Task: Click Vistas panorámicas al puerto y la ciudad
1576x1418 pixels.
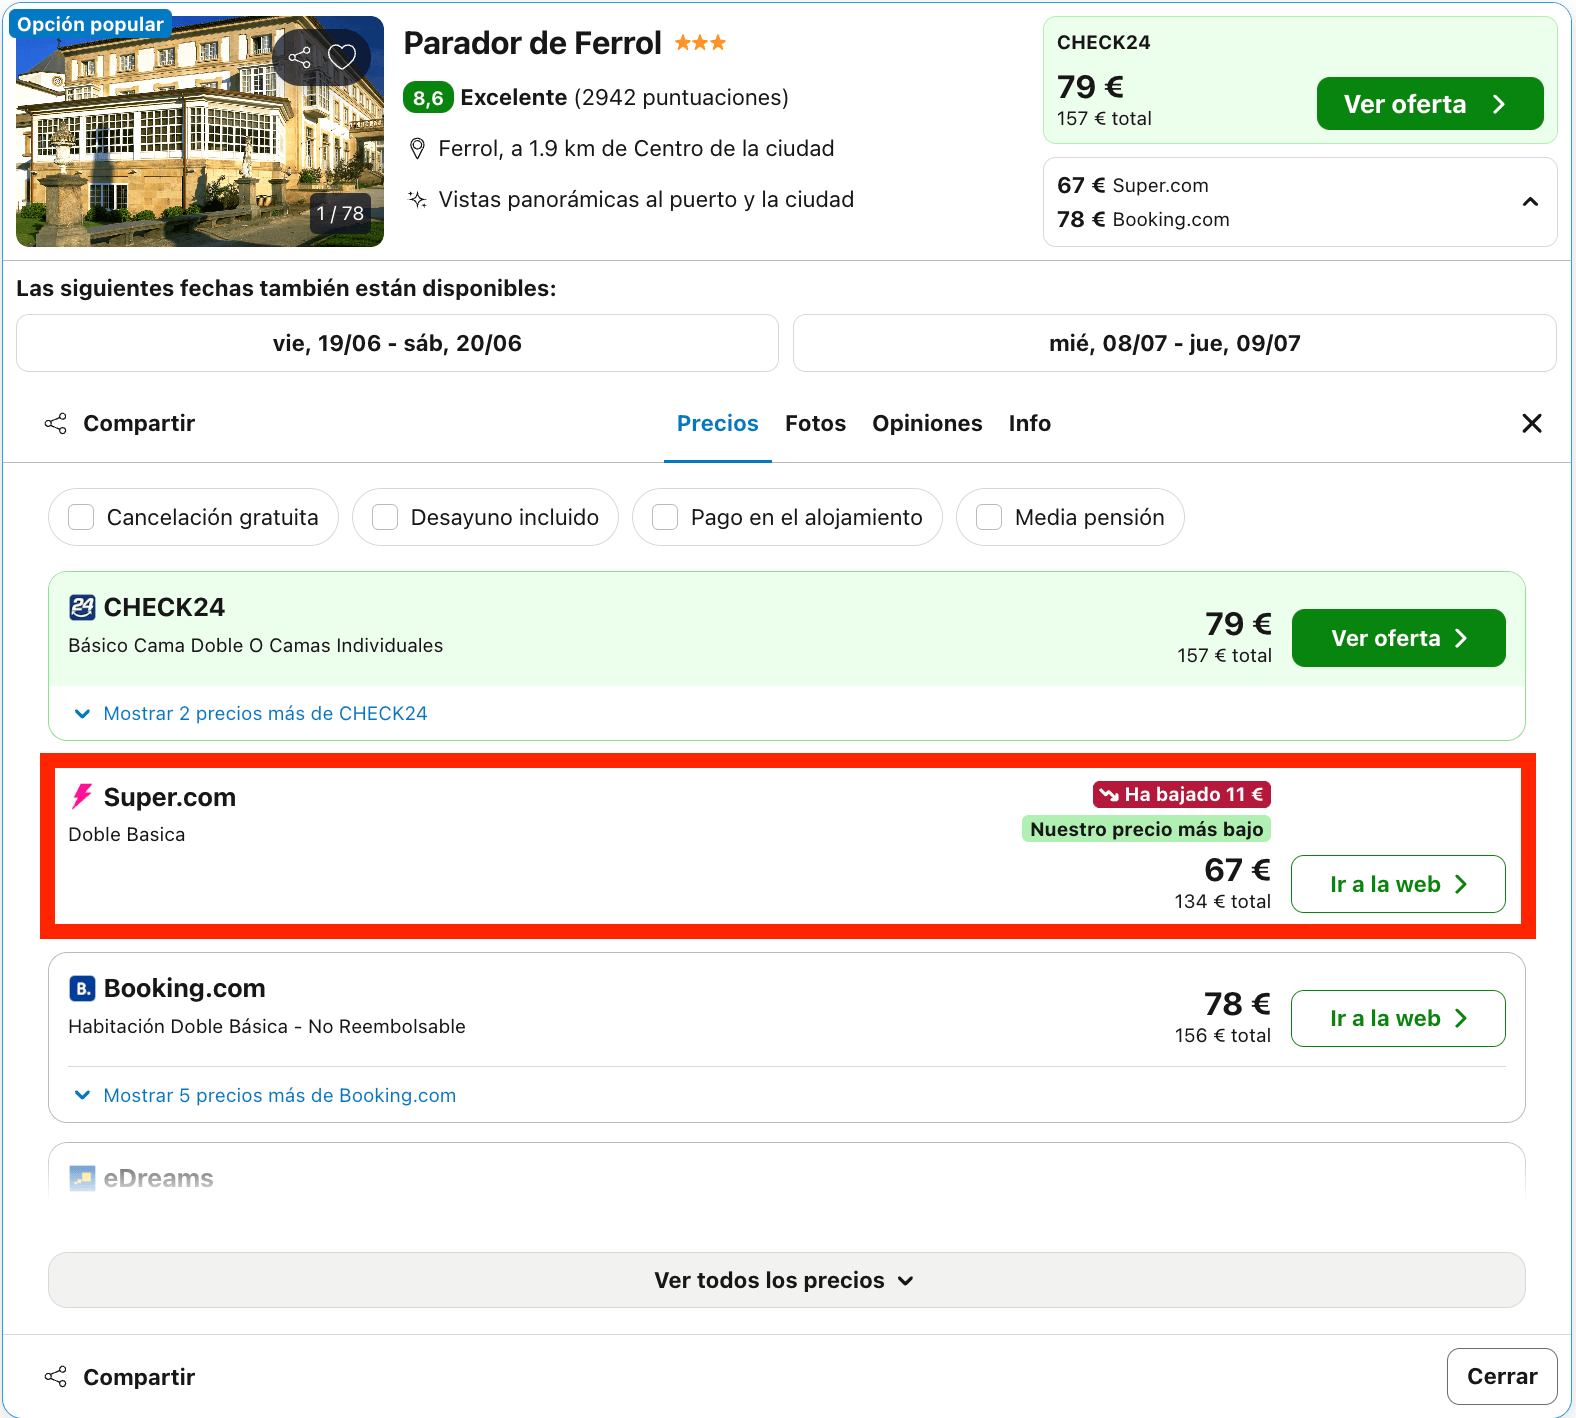Action: (x=646, y=199)
